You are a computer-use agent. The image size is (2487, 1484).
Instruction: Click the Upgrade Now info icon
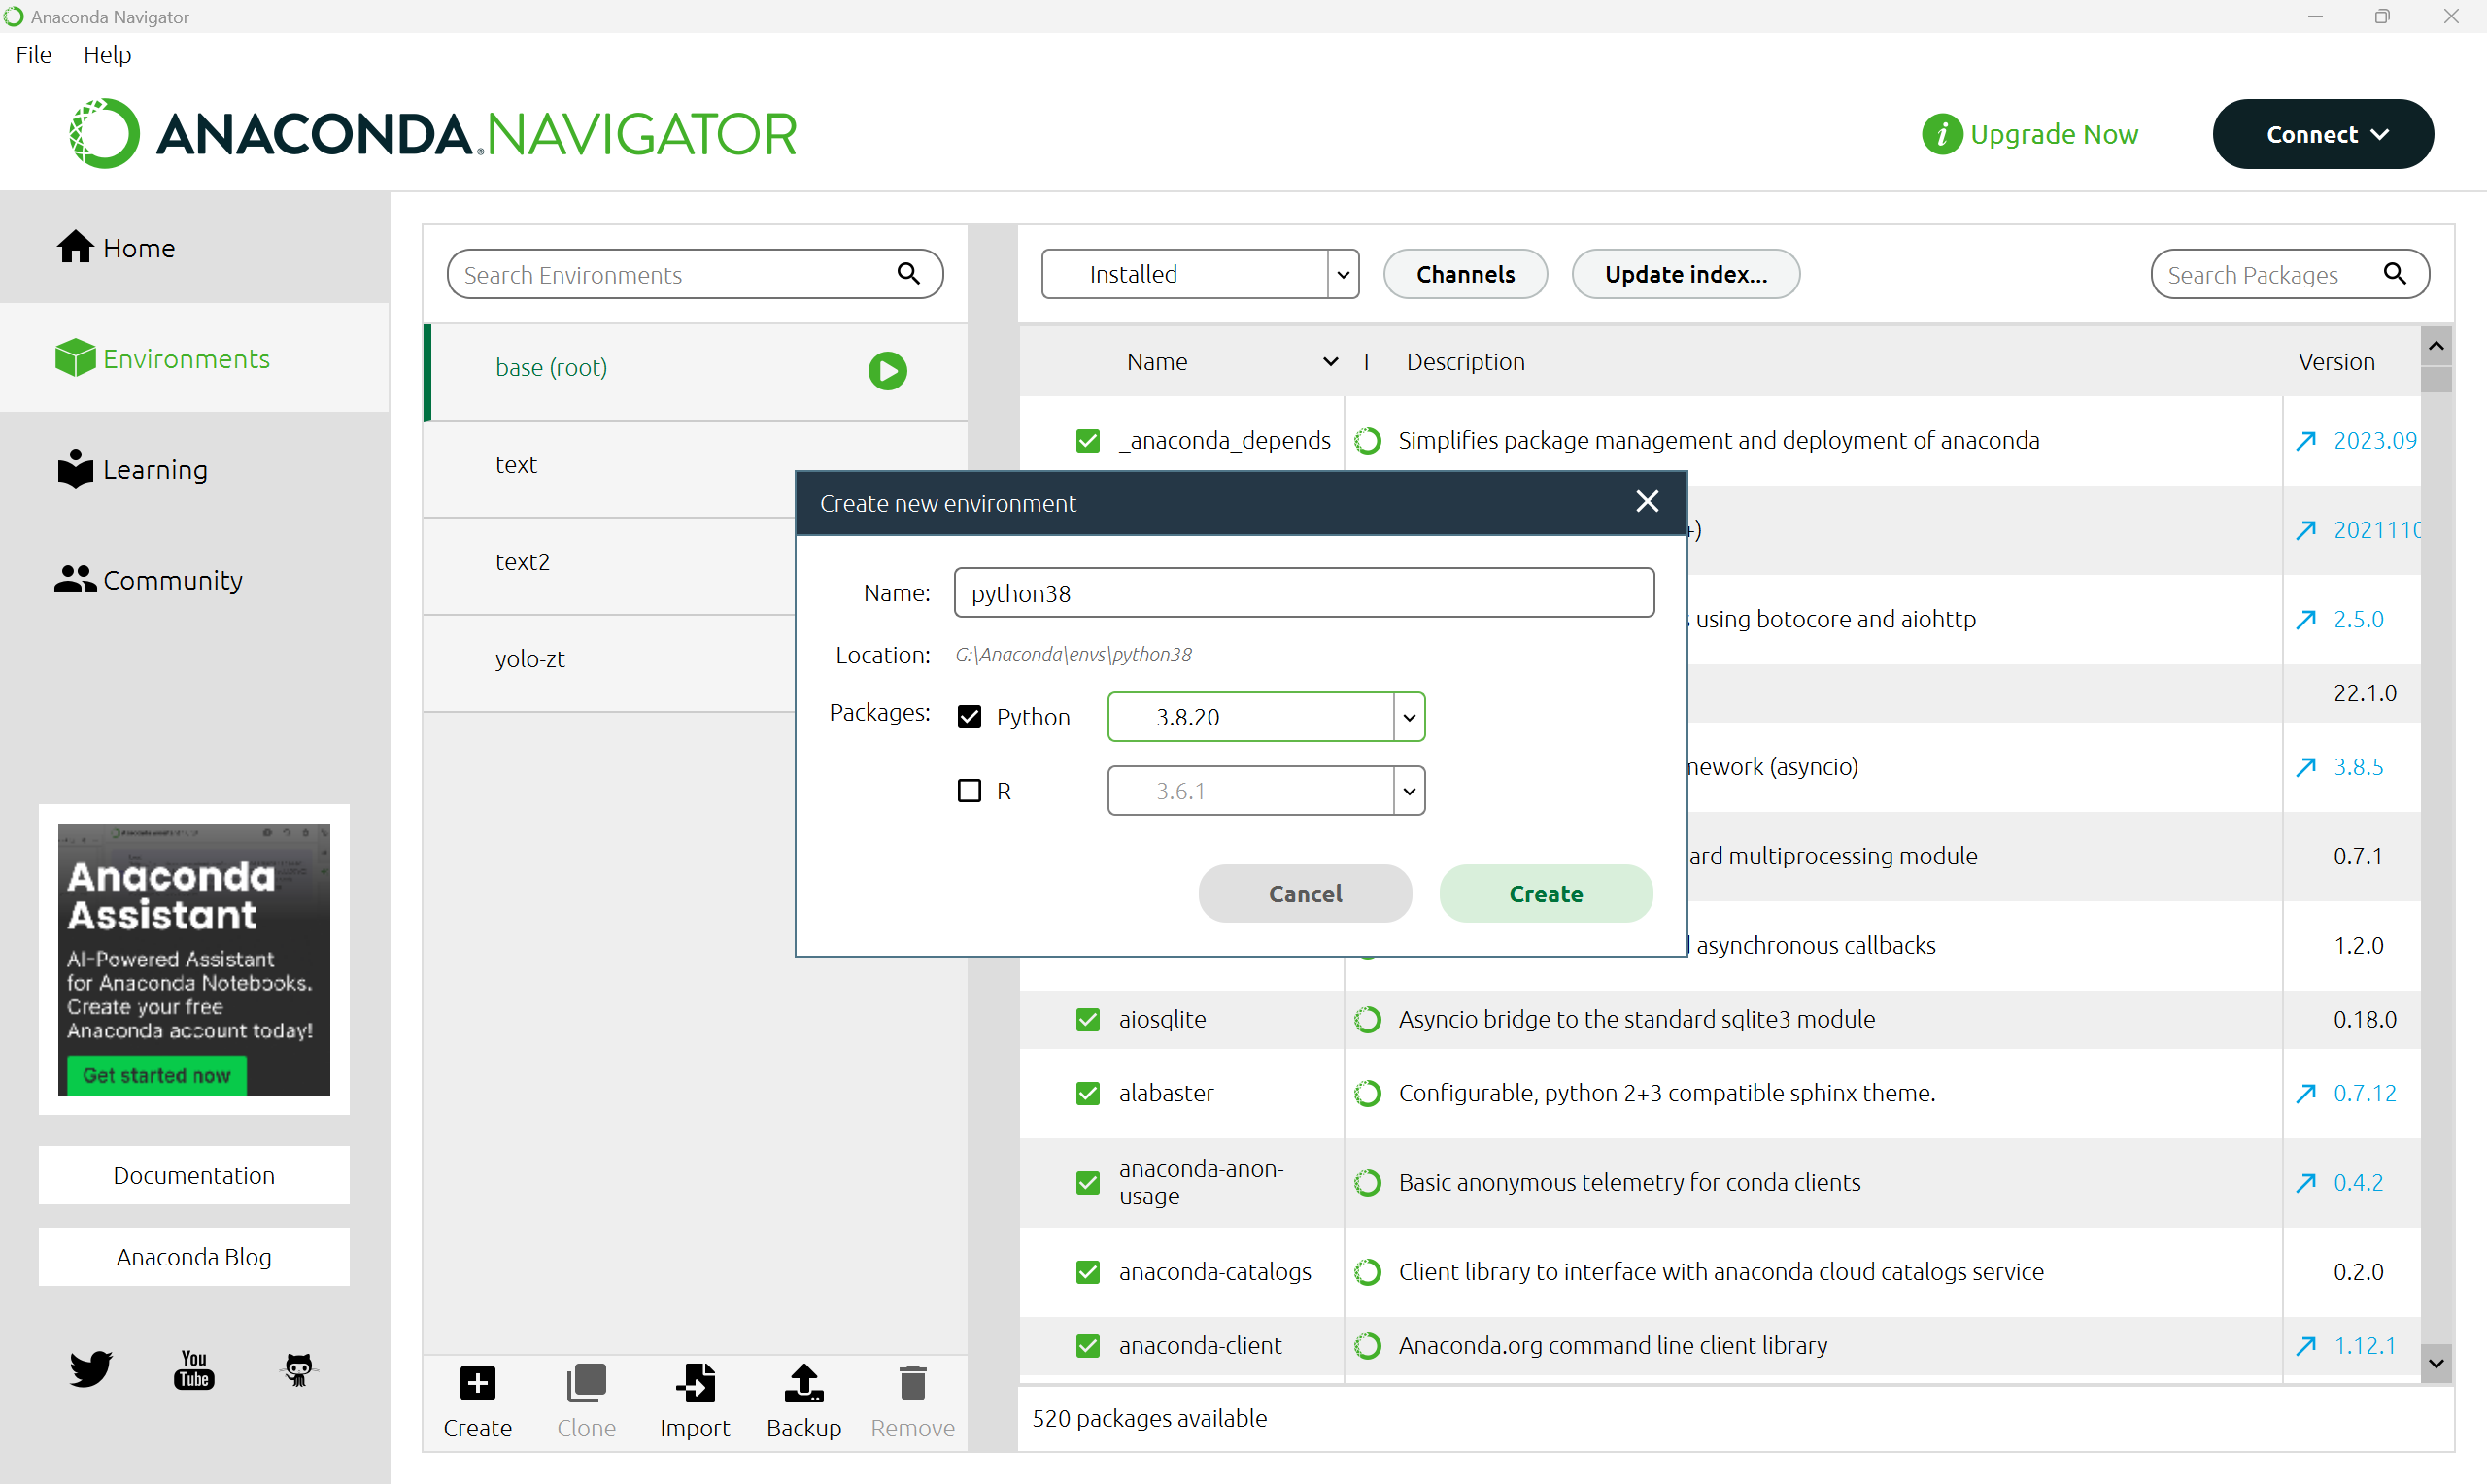tap(1941, 134)
